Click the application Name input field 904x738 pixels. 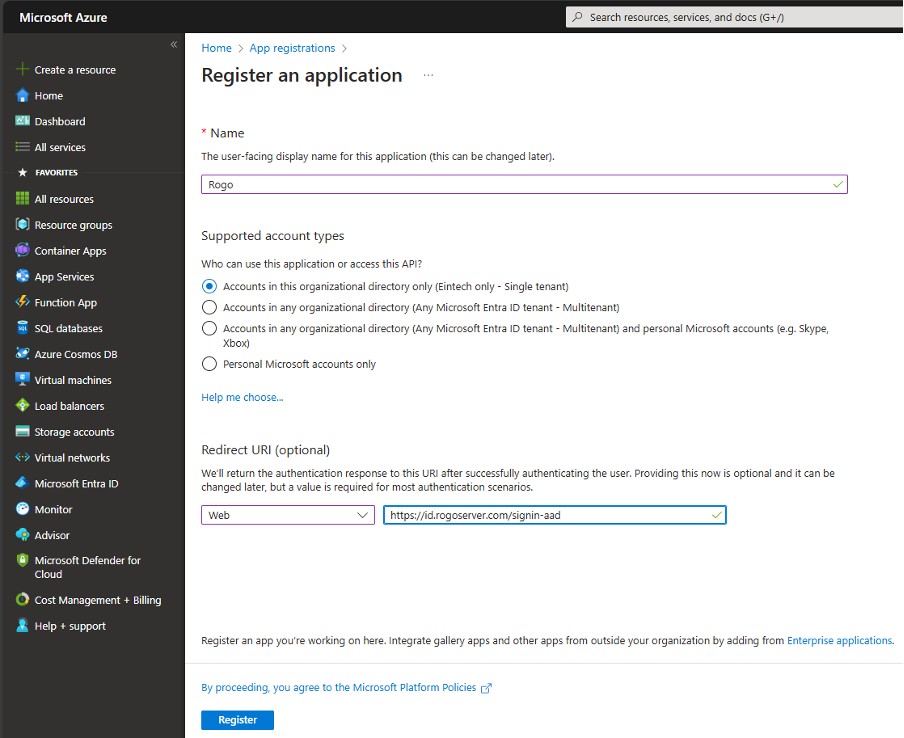coord(524,184)
